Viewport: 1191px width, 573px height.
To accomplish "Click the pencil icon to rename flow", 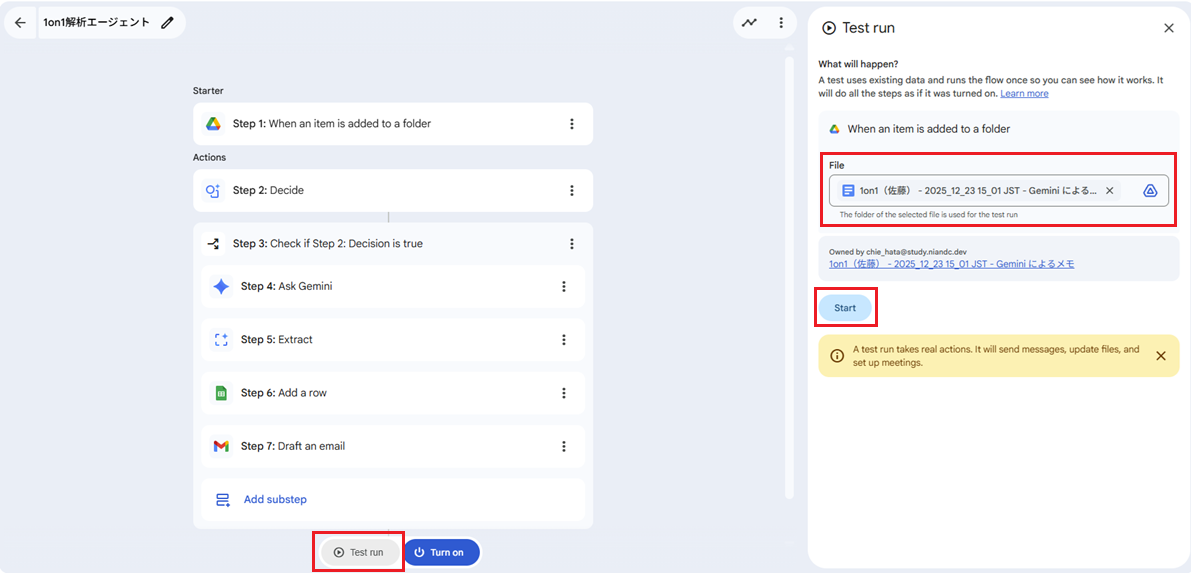I will pyautogui.click(x=167, y=22).
